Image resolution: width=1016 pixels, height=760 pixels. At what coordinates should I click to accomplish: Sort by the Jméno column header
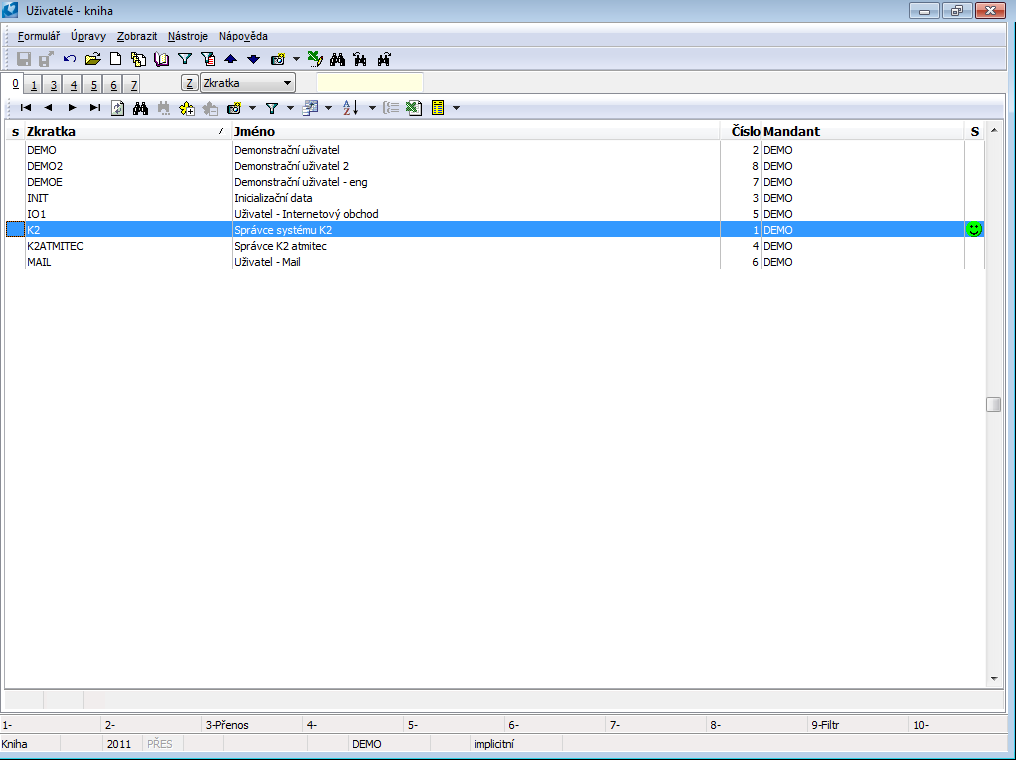(476, 132)
